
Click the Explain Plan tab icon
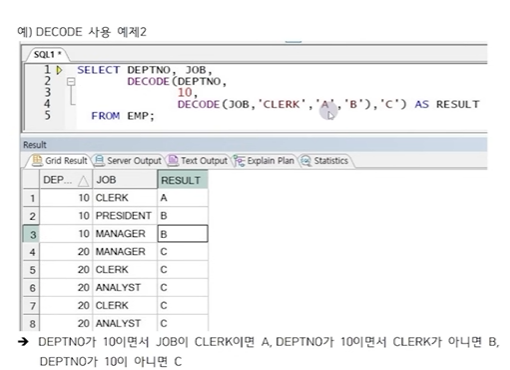239,161
